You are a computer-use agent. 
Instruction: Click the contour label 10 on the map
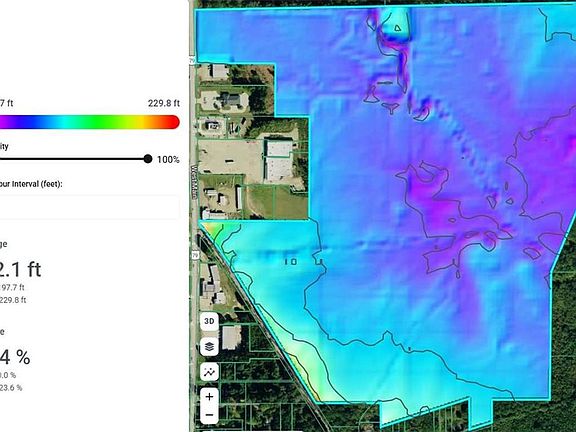291,262
